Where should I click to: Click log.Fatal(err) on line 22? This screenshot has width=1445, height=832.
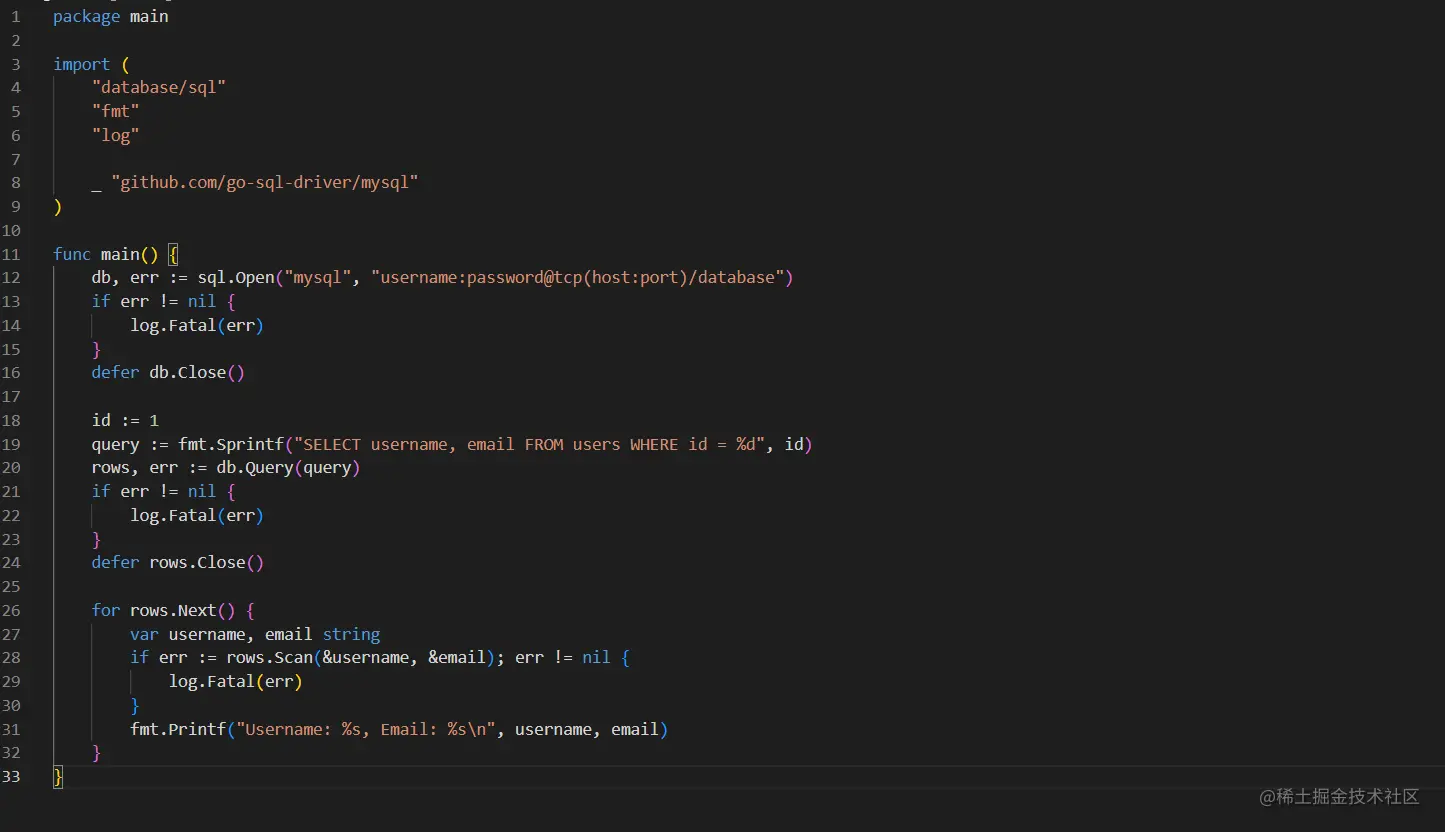197,515
